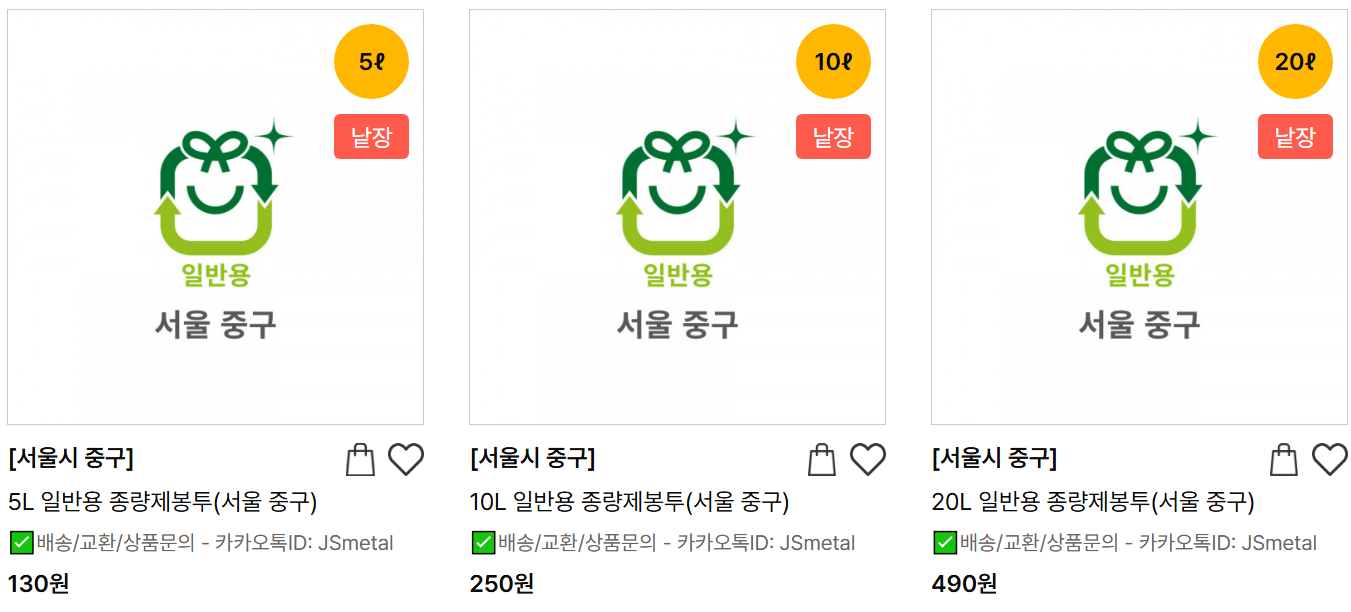Open 5L 일반용 종량제봉투(서울 중구) product link
Viewport: 1351px width, 612px height.
point(163,502)
